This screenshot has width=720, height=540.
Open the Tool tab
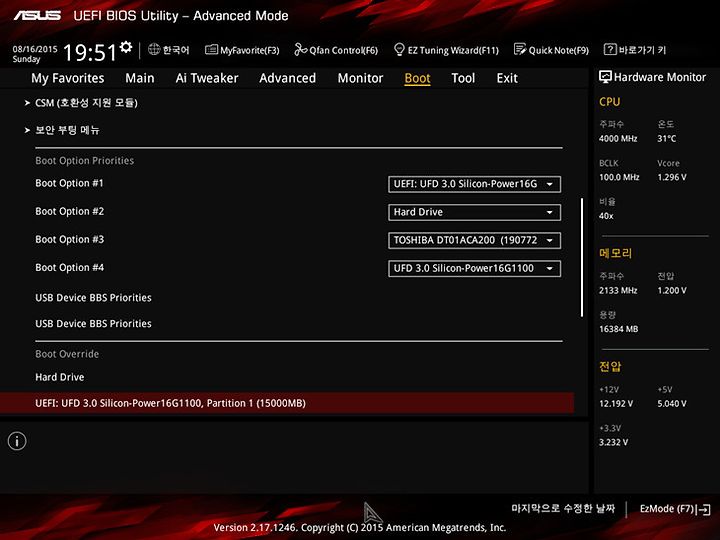(463, 78)
